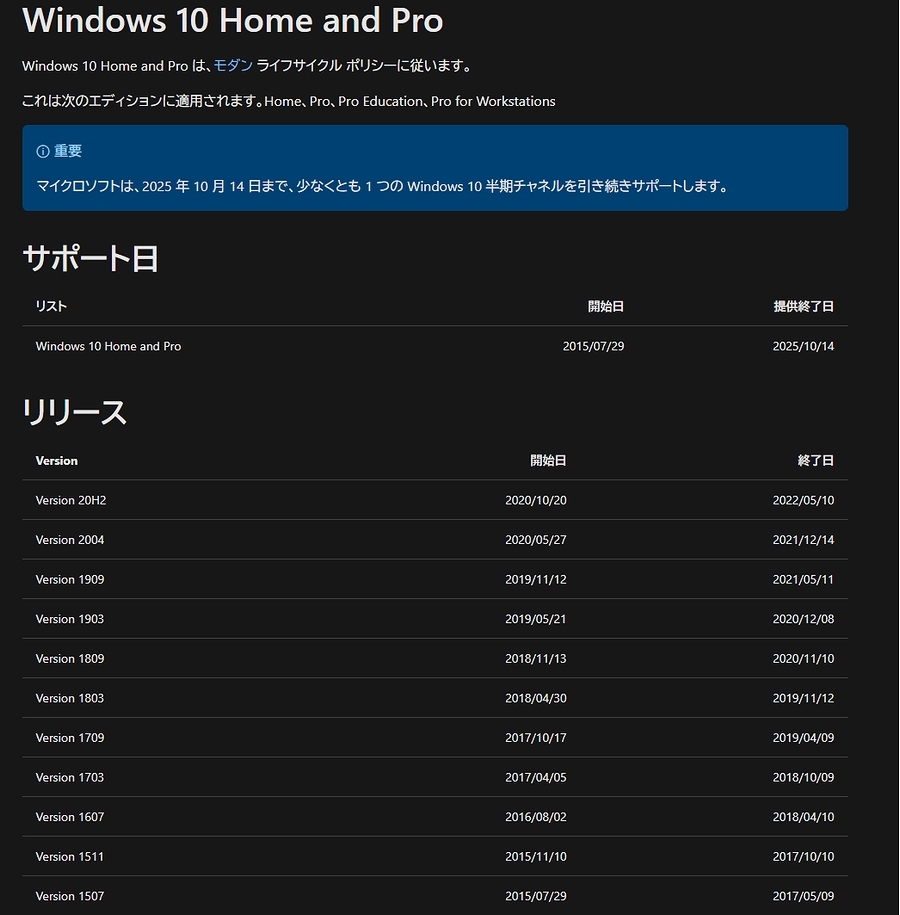Screen dimensions: 900x915
Task: Select Version 1511 end date 2017/10/10
Action: 803,857
